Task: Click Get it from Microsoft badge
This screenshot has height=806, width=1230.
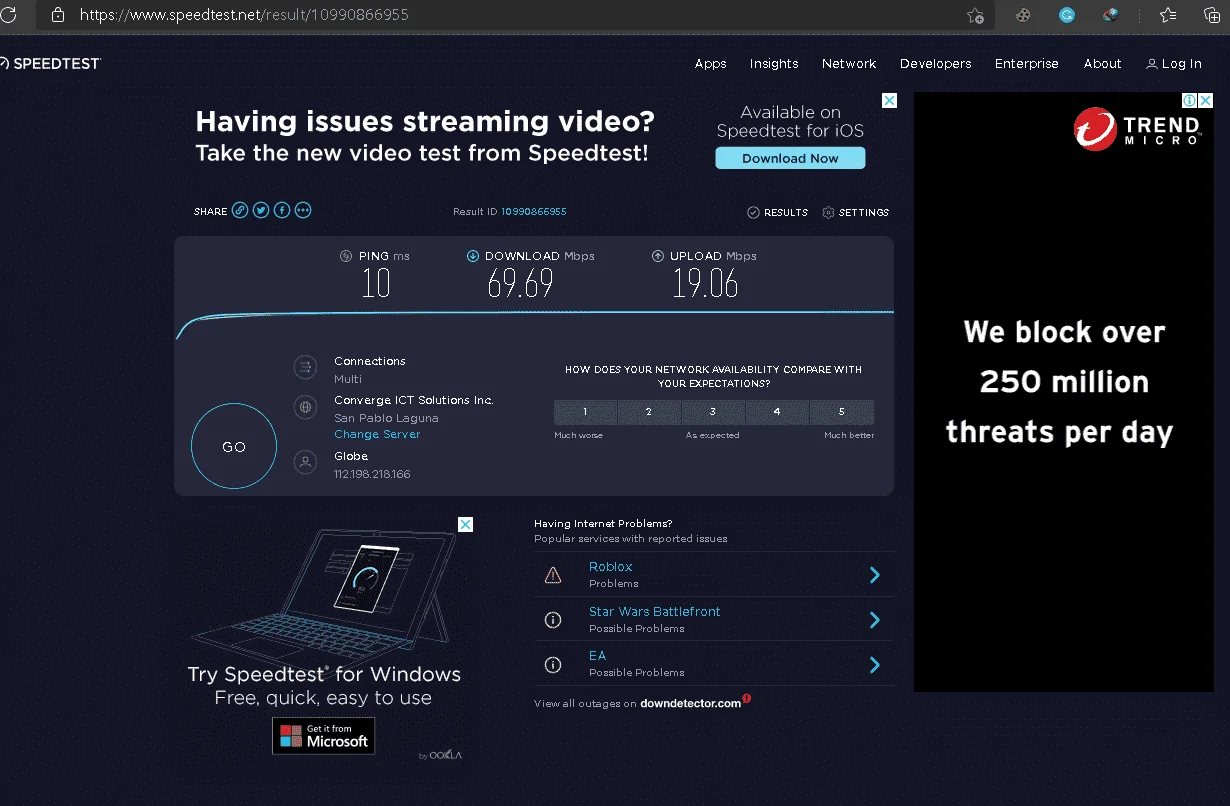Action: (x=323, y=735)
